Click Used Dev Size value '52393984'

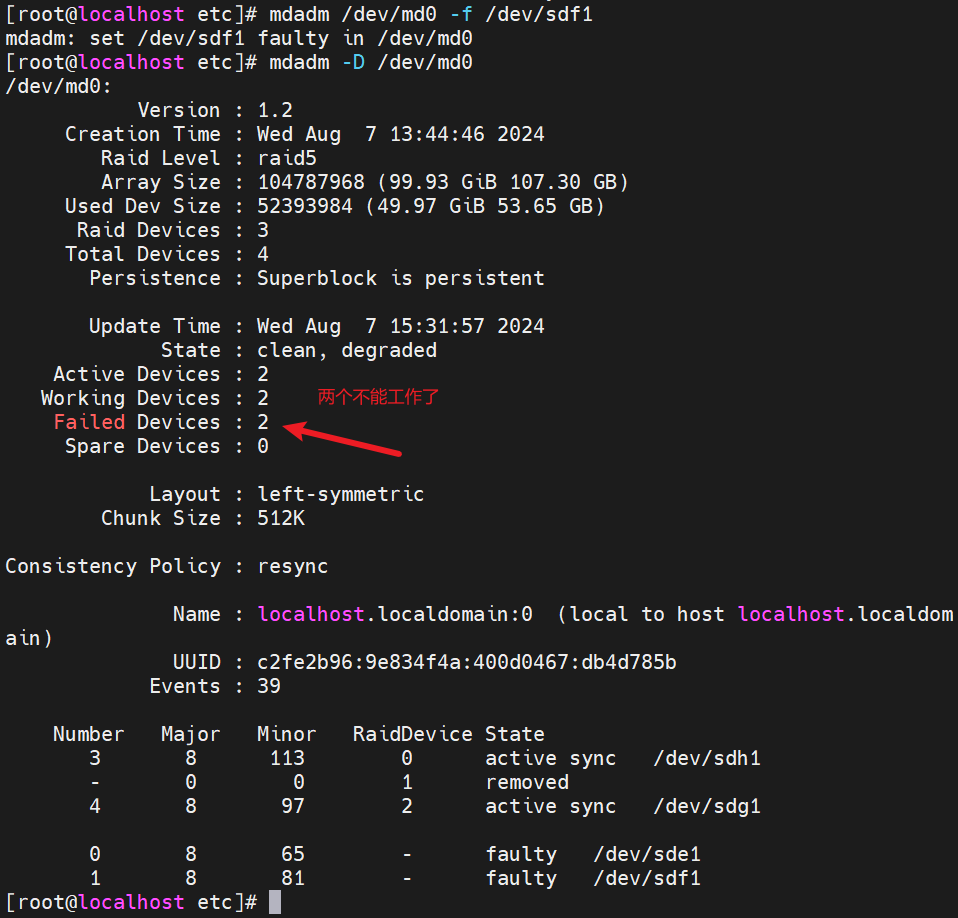(305, 206)
